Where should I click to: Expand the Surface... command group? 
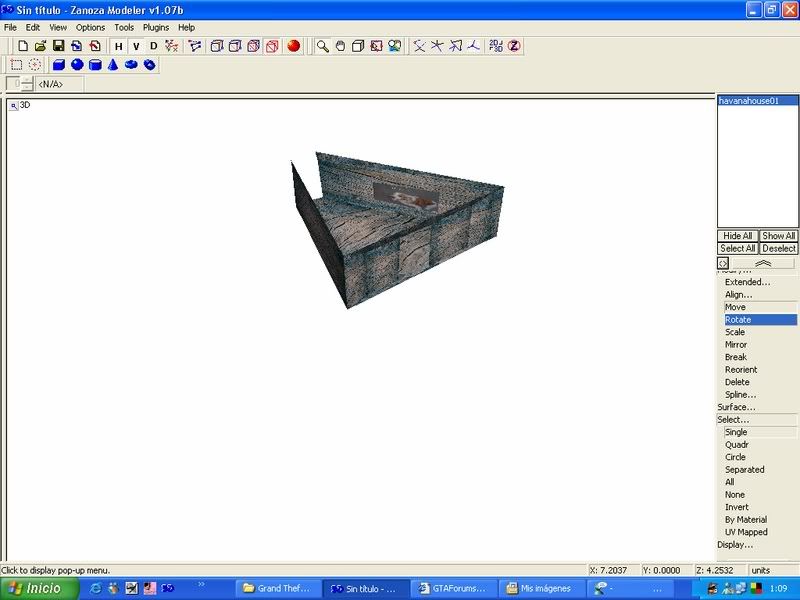point(736,407)
